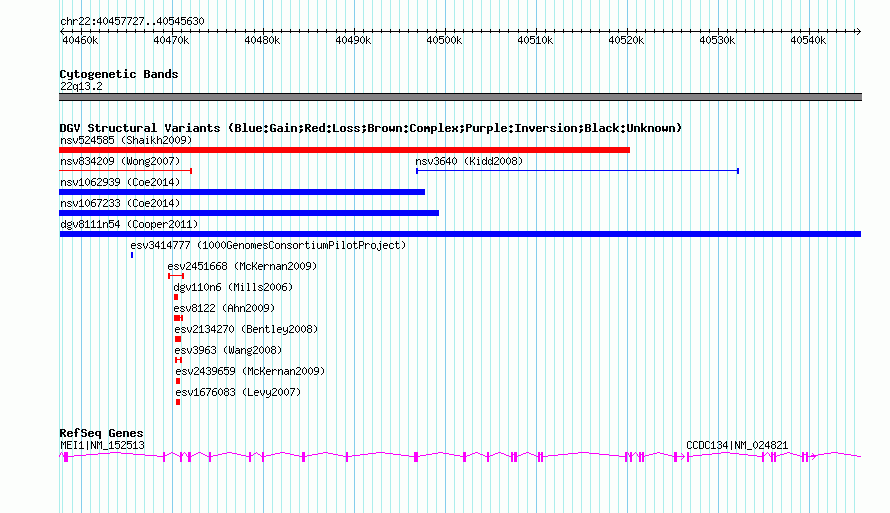Click the 40520k ruler label
890x513 pixels.
click(626, 40)
